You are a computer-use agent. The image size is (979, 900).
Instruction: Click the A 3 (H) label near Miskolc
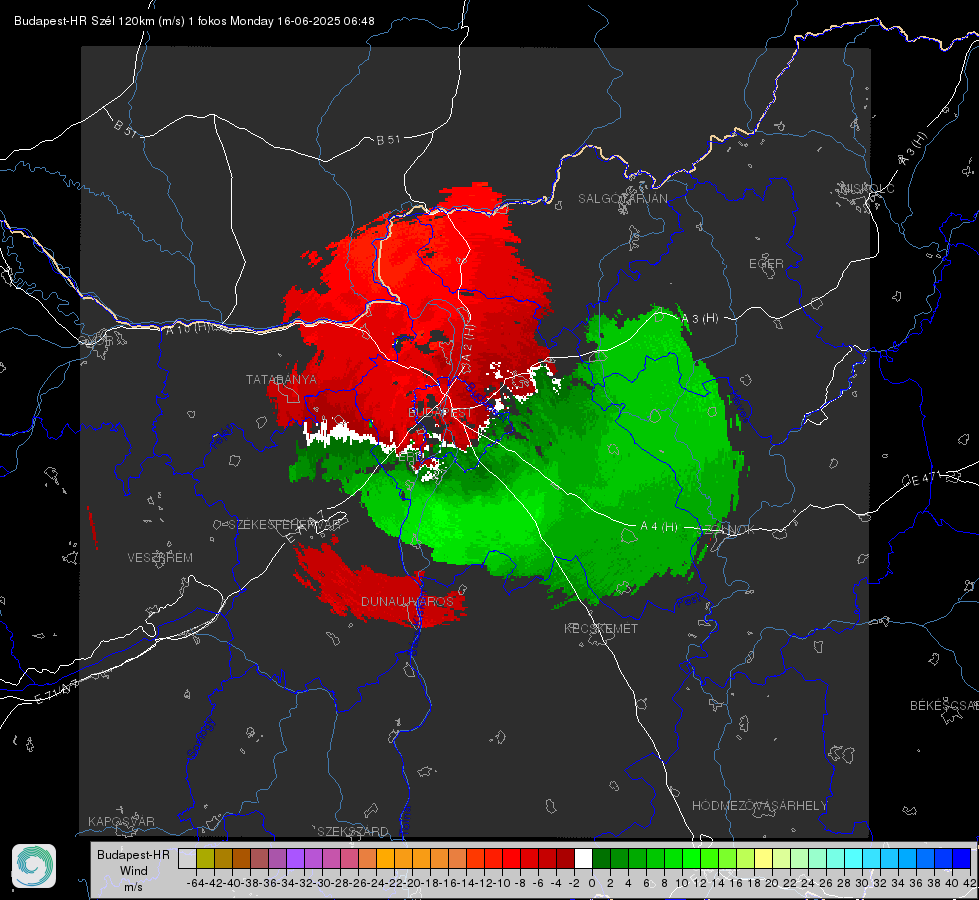[x=913, y=149]
